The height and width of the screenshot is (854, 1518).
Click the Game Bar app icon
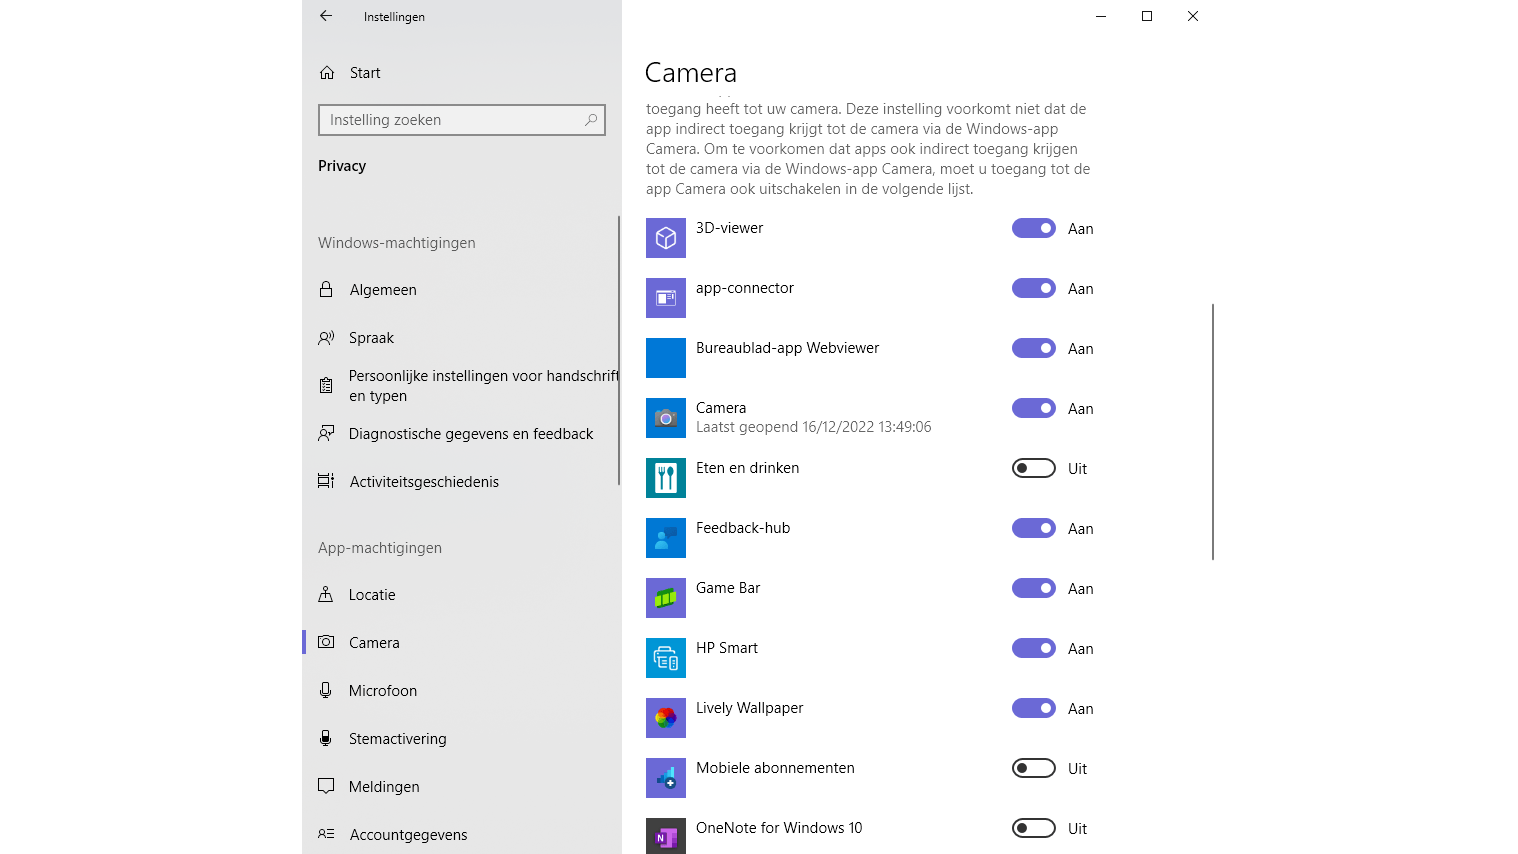pyautogui.click(x=666, y=598)
